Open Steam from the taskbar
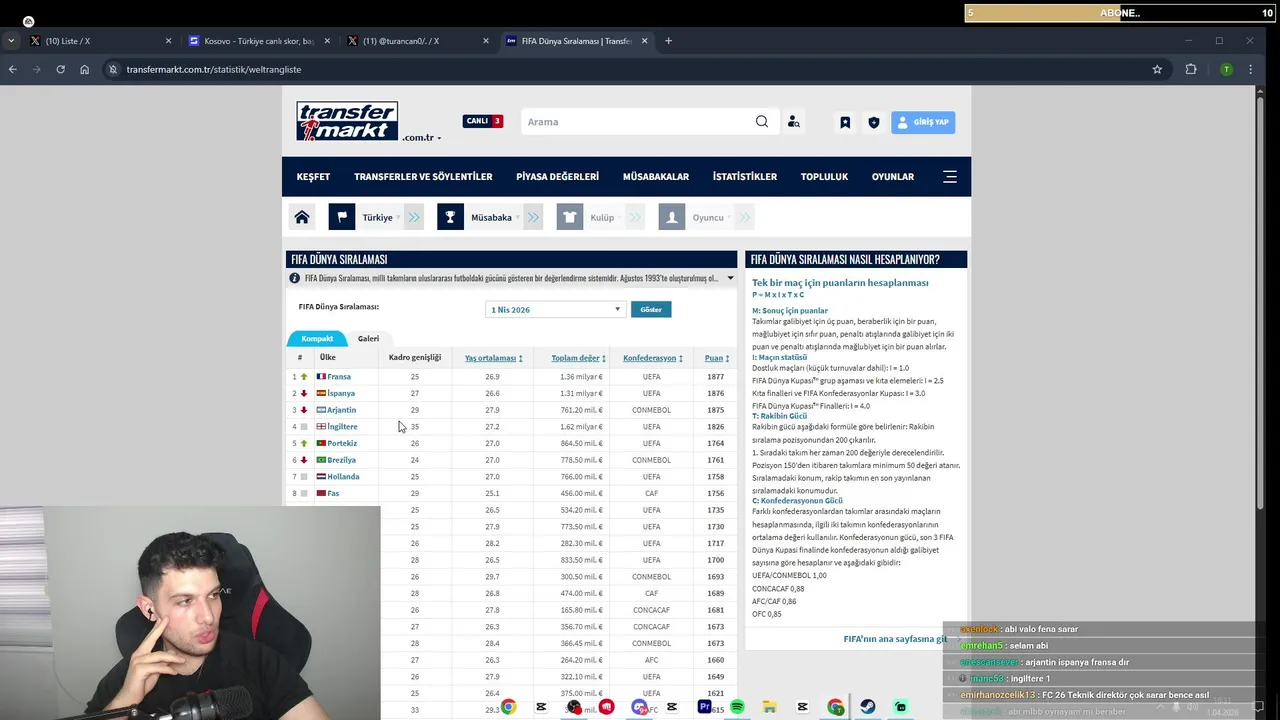The image size is (1280, 720). pyautogui.click(x=868, y=707)
